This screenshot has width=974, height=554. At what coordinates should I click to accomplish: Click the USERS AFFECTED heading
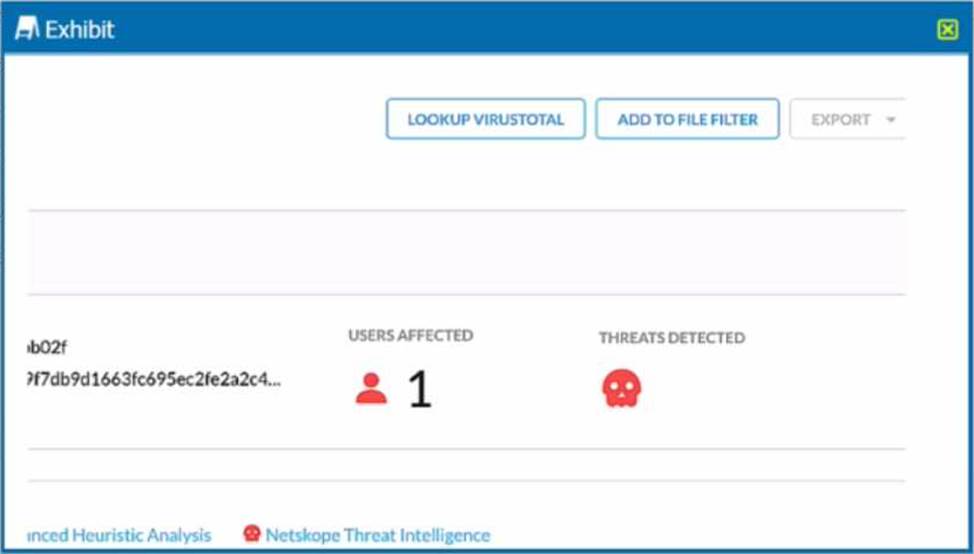click(410, 336)
